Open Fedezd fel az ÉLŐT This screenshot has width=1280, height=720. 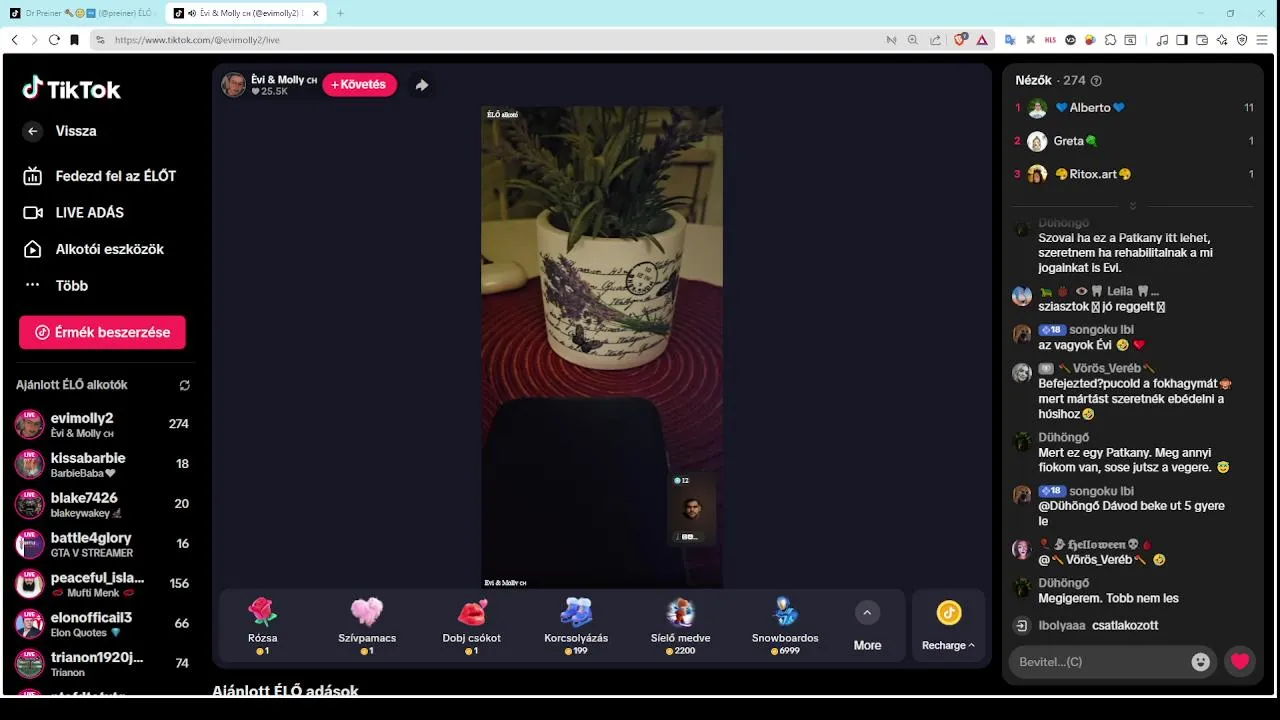[x=100, y=176]
